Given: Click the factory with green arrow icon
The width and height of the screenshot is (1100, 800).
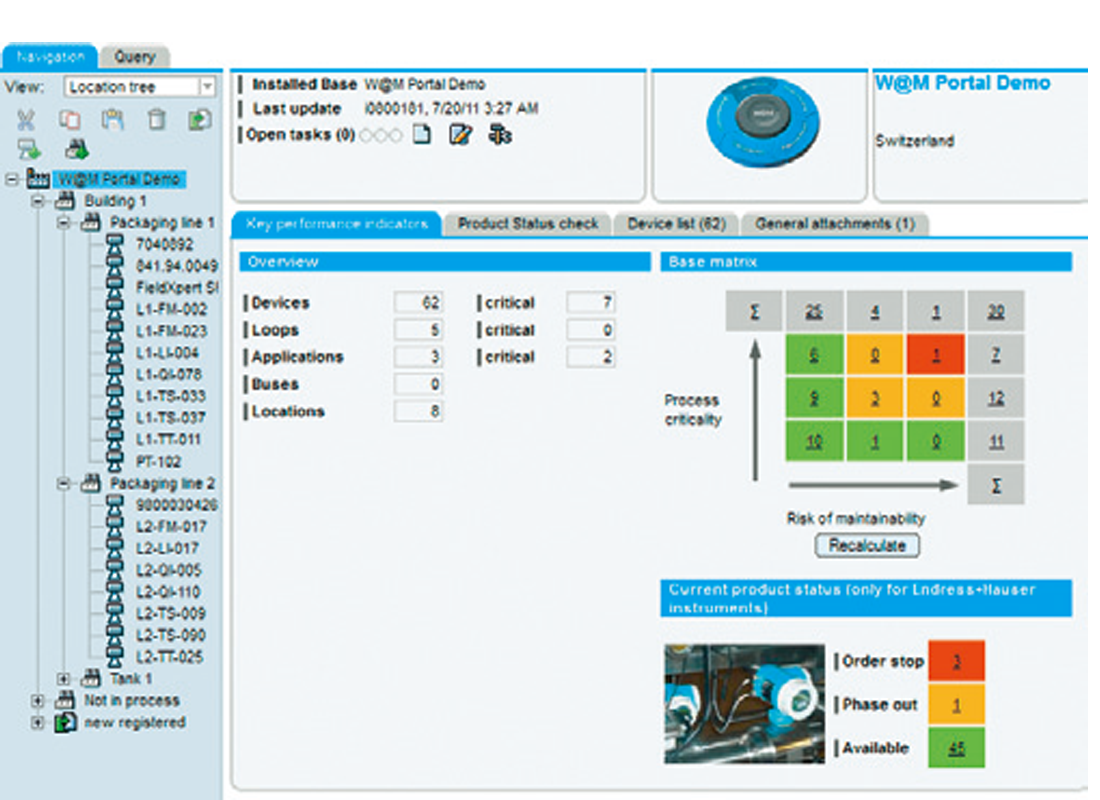Looking at the screenshot, I should (x=76, y=149).
